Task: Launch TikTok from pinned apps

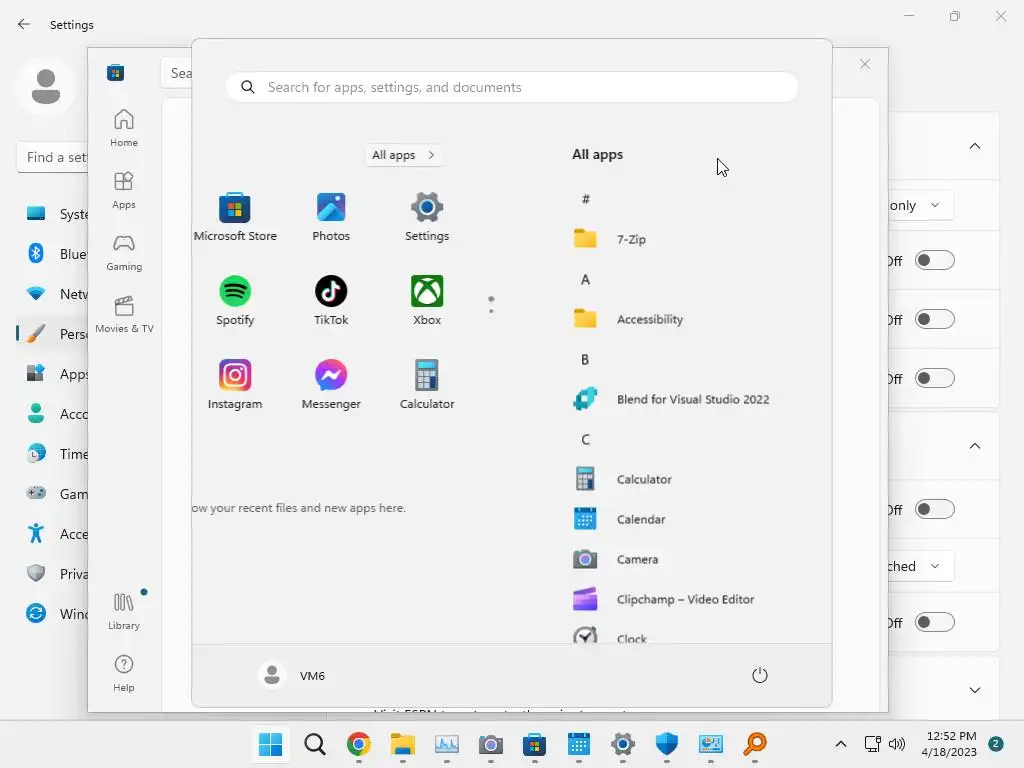Action: click(x=331, y=301)
